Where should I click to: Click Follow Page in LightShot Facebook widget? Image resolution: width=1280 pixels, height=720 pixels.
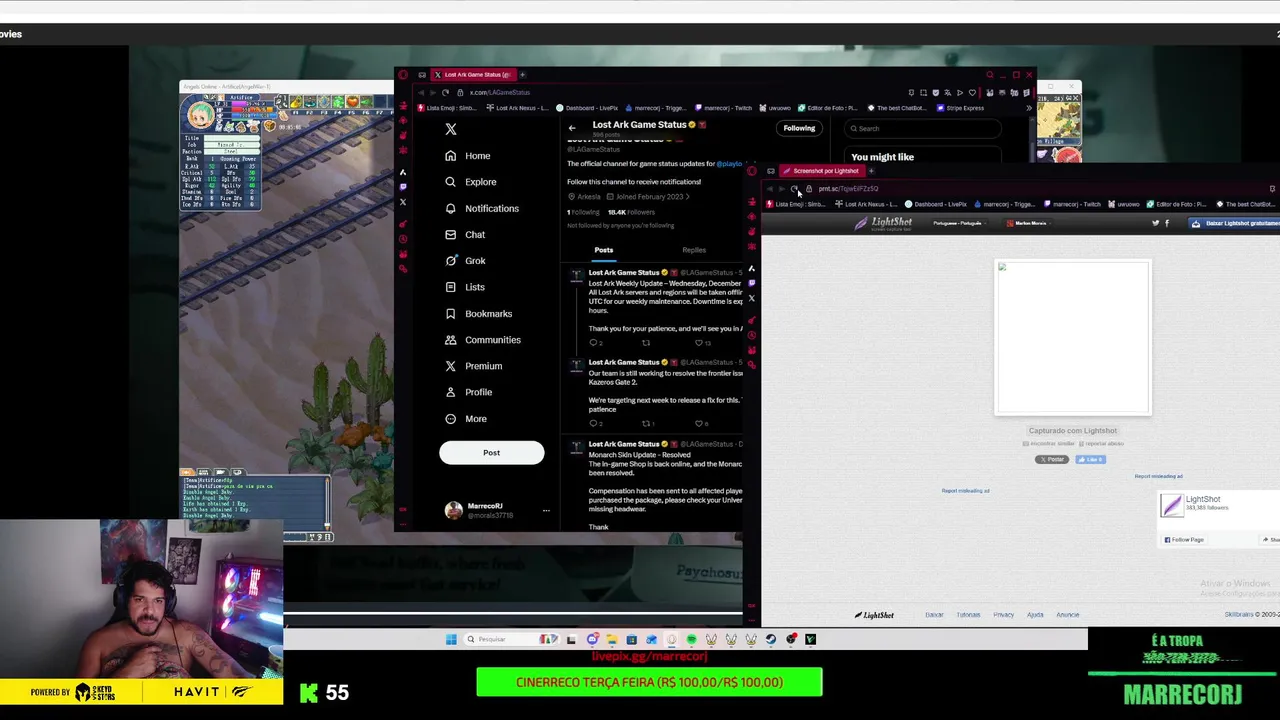1184,540
